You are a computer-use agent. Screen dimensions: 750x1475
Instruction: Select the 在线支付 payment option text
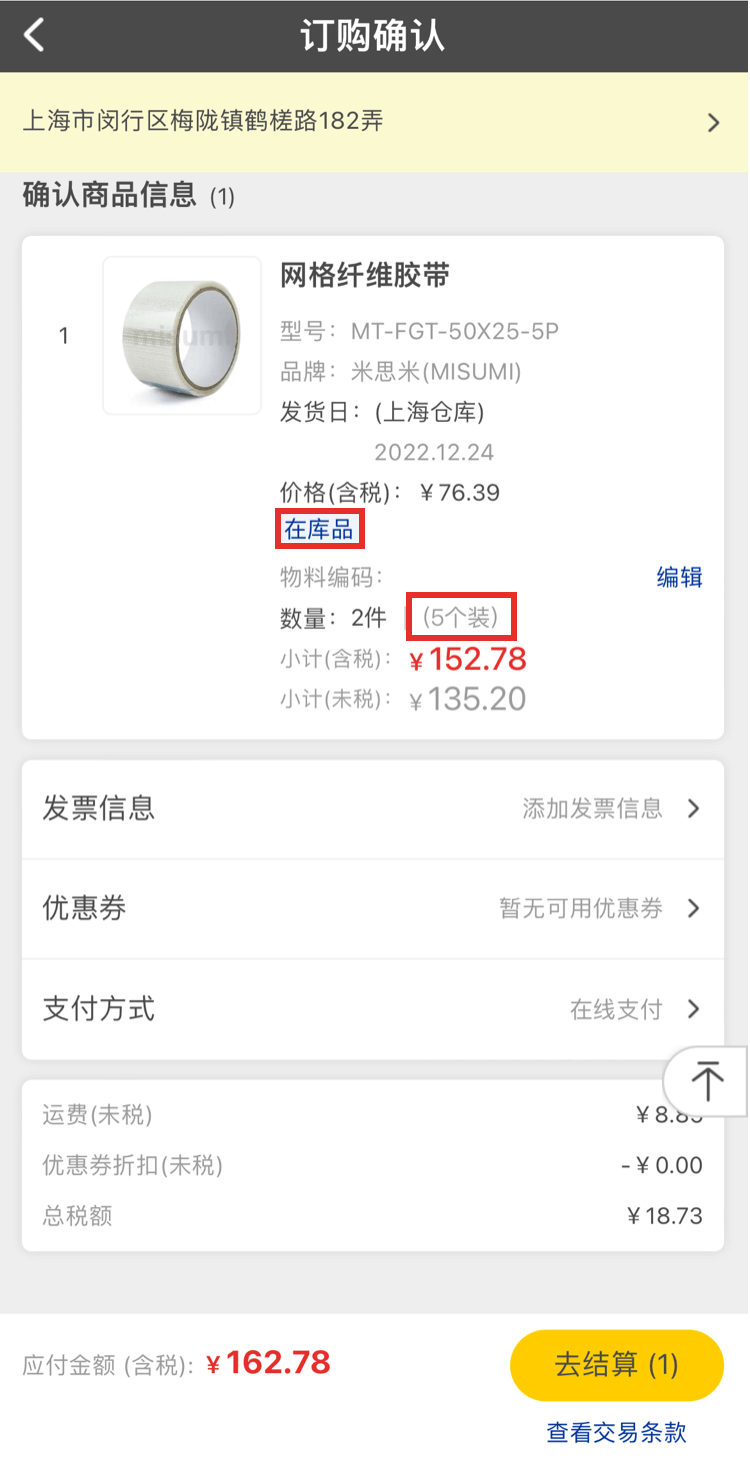click(x=616, y=1009)
